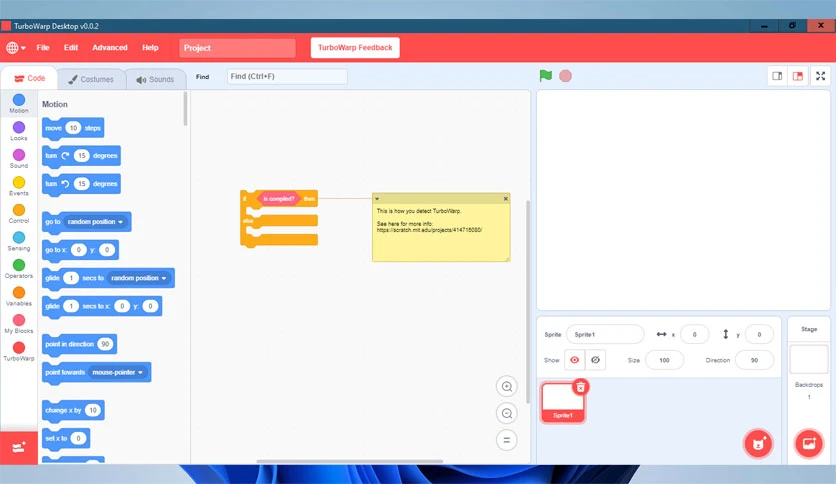Click the turn counterclockwise 15 degrees block
The width and height of the screenshot is (836, 484).
click(x=81, y=184)
